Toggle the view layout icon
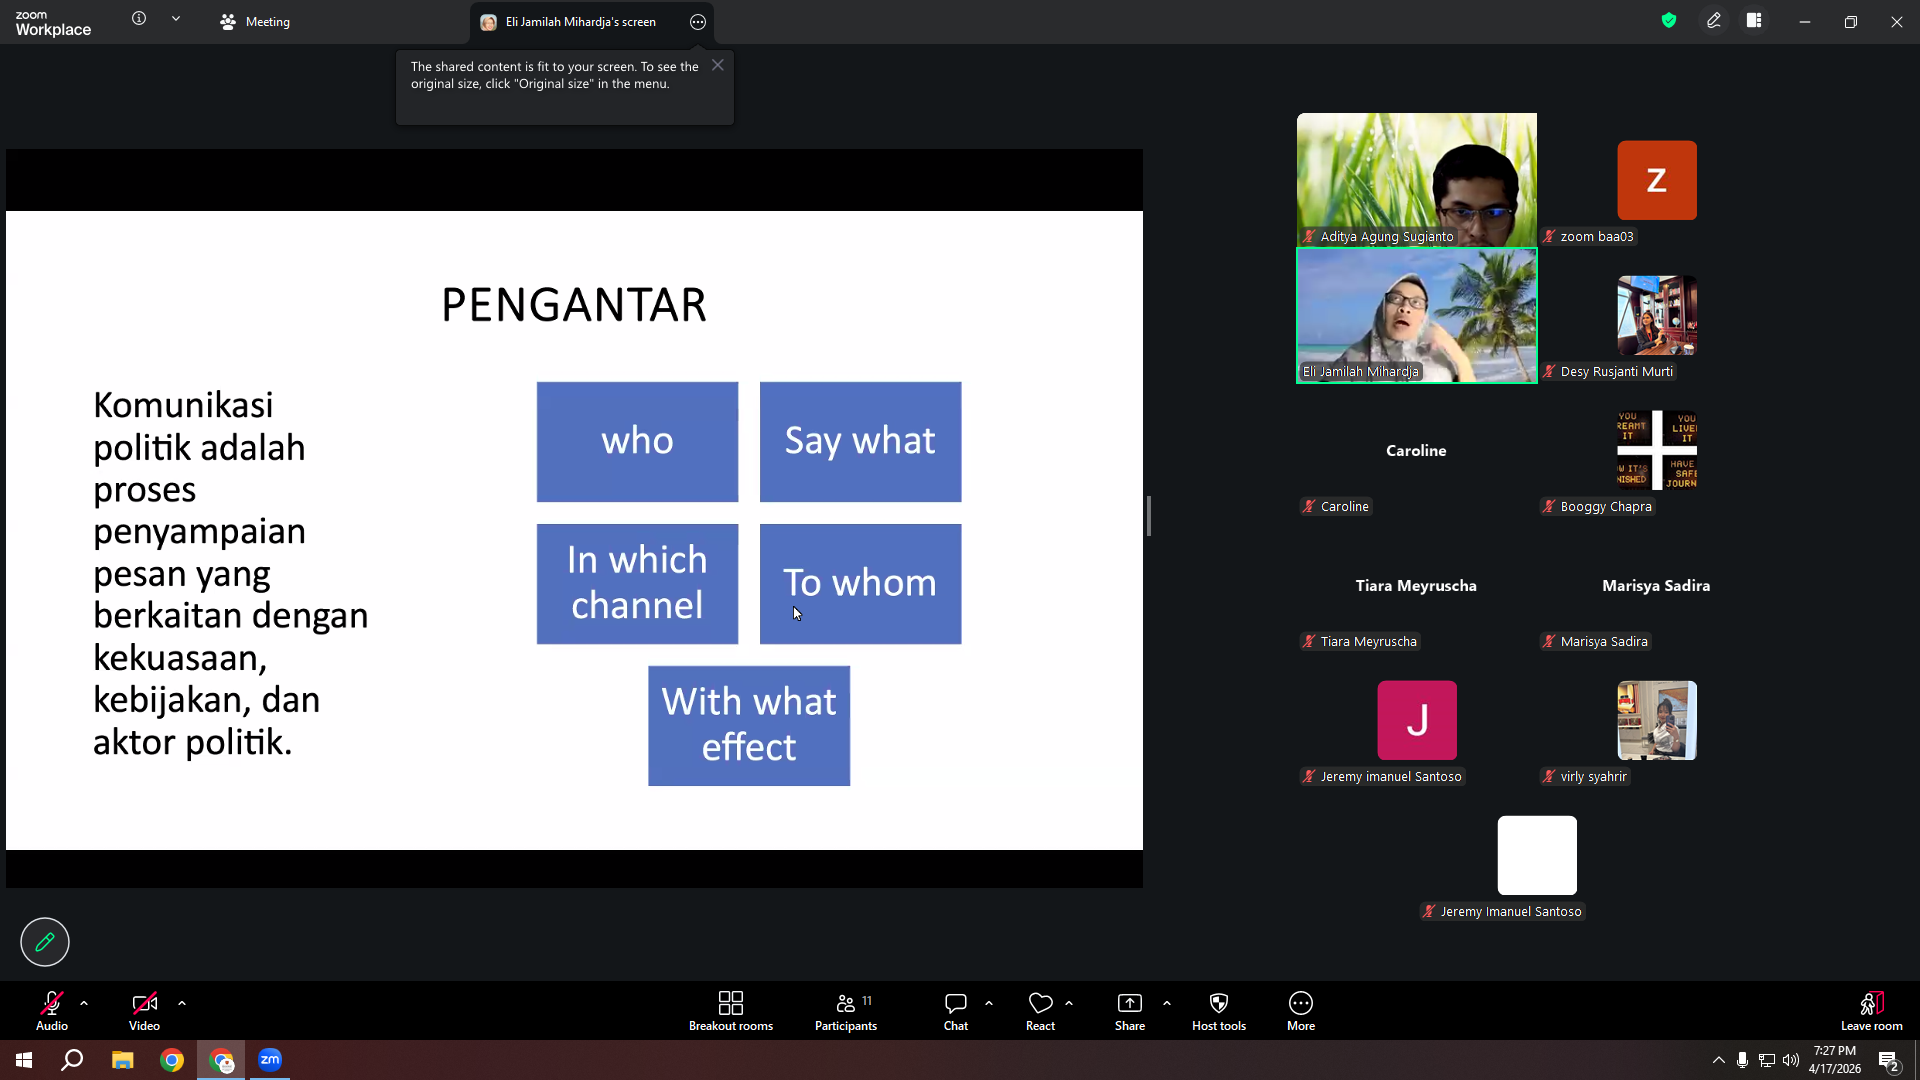Viewport: 1920px width, 1080px height. 1754,20
